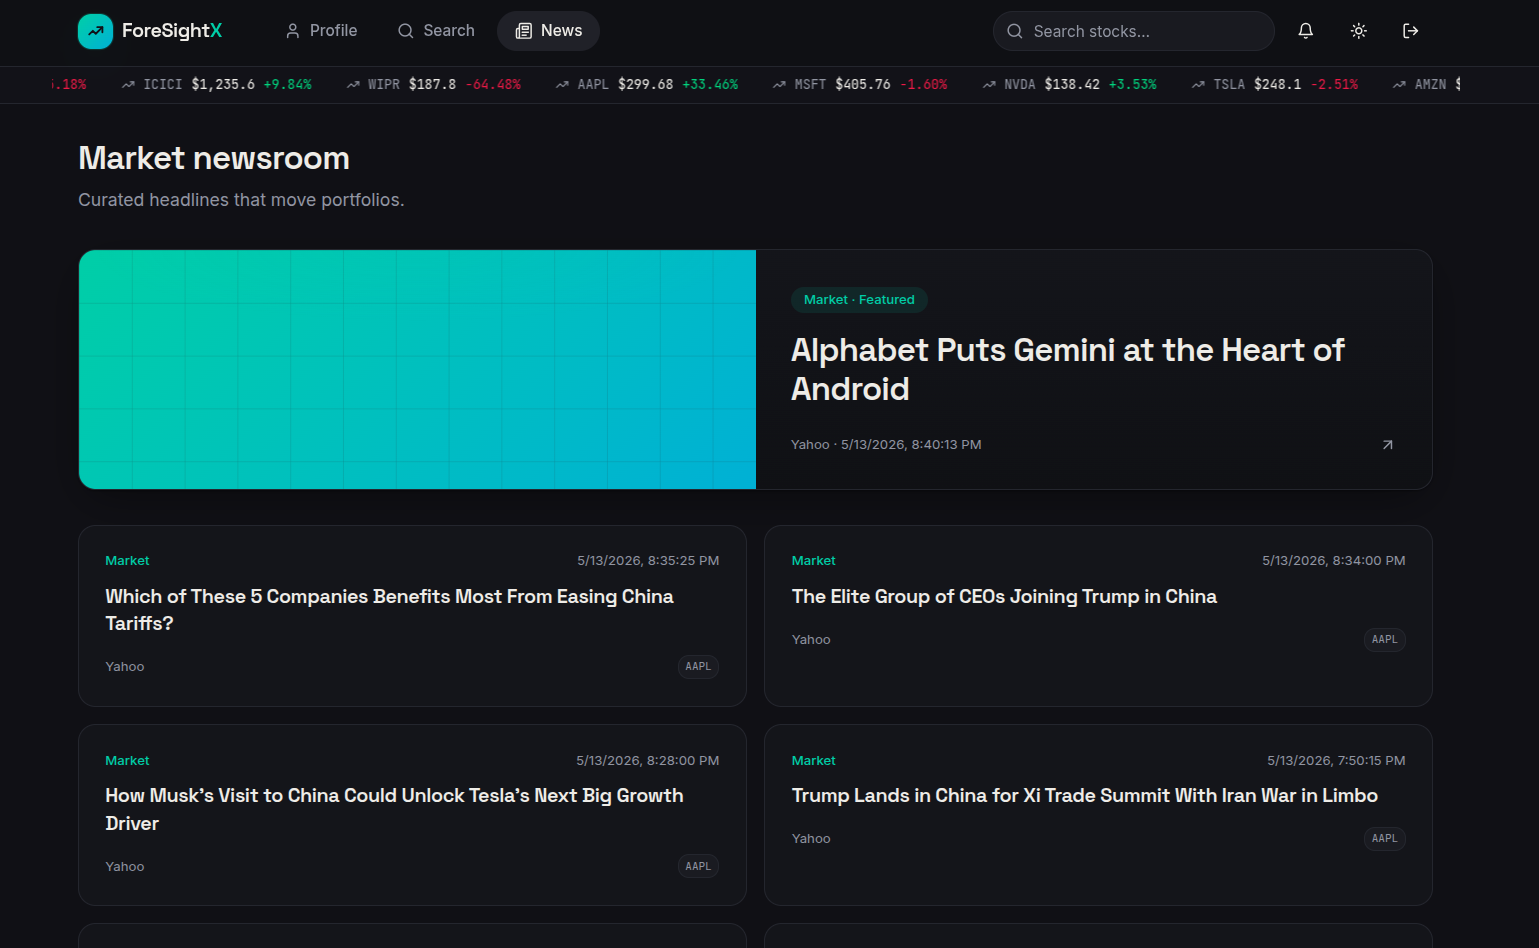Image resolution: width=1539 pixels, height=948 pixels.
Task: Open the featured article external link arrow
Action: pos(1387,445)
